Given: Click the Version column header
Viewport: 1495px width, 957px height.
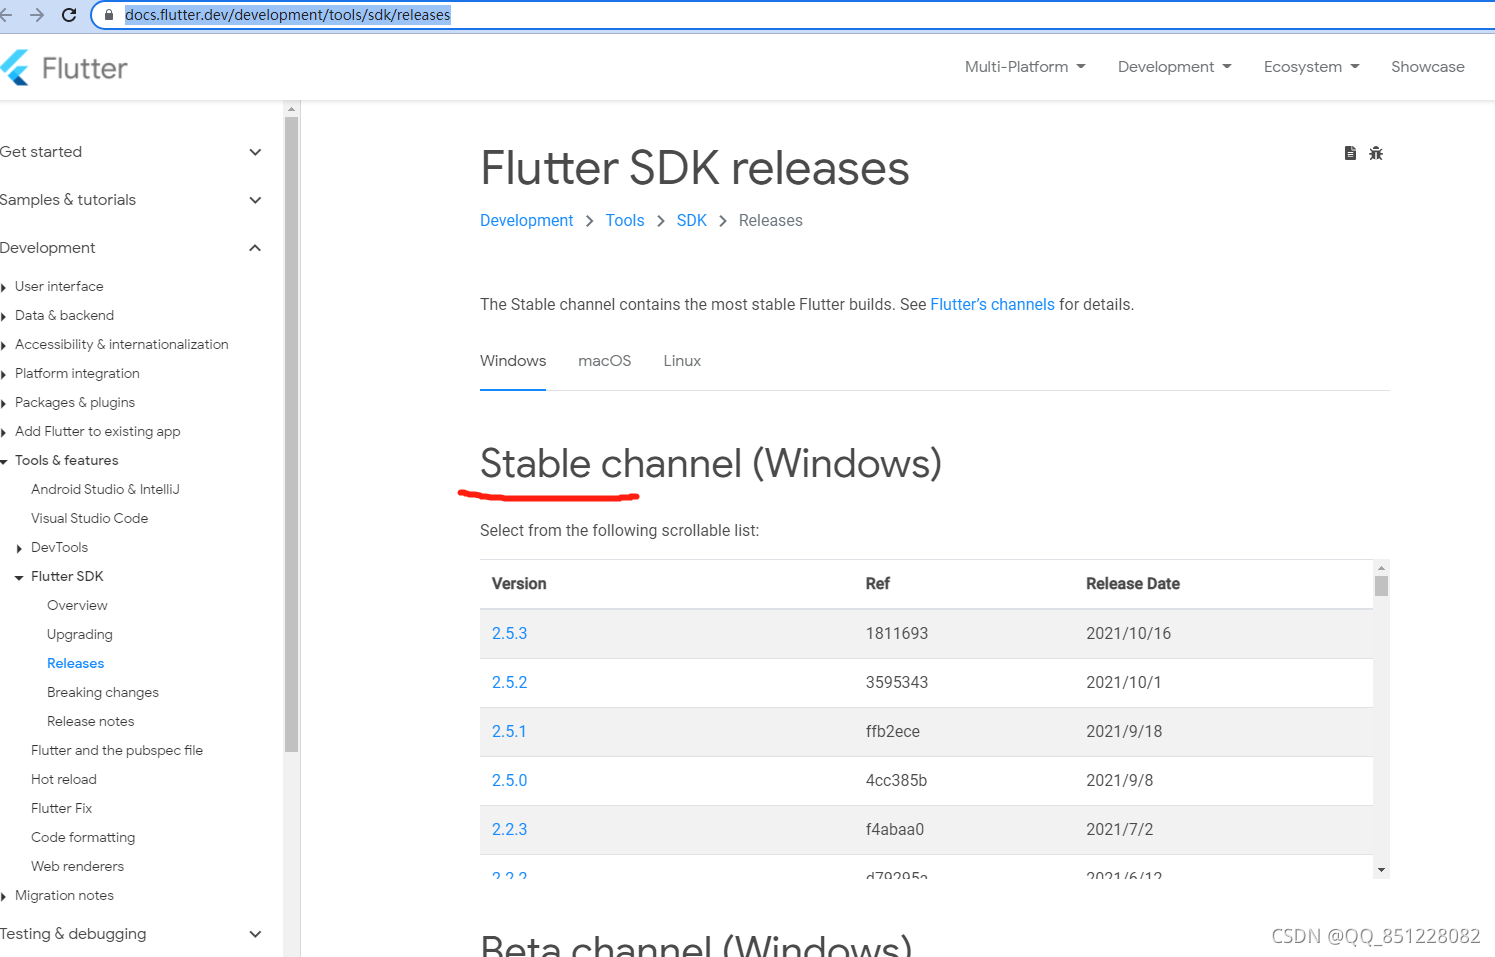Looking at the screenshot, I should pyautogui.click(x=519, y=584).
